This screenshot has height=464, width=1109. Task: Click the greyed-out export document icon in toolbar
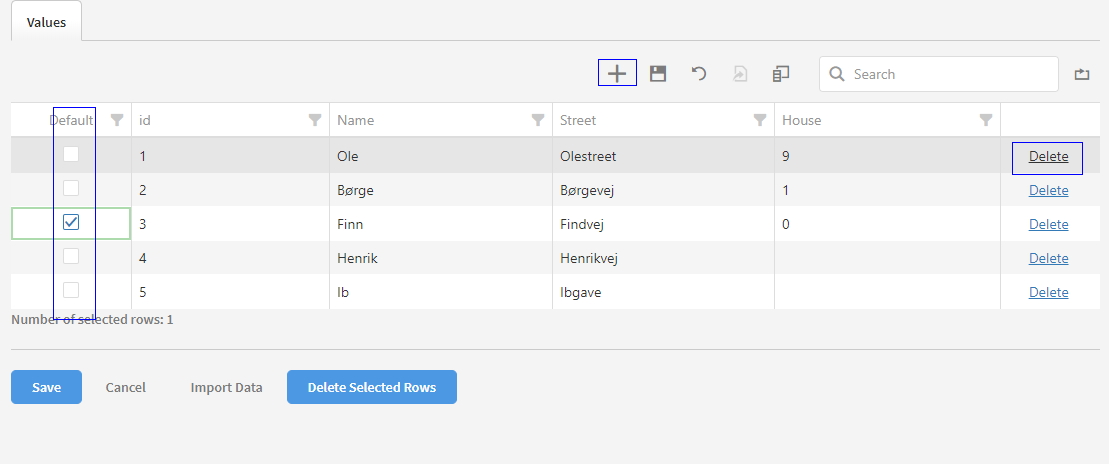click(740, 74)
